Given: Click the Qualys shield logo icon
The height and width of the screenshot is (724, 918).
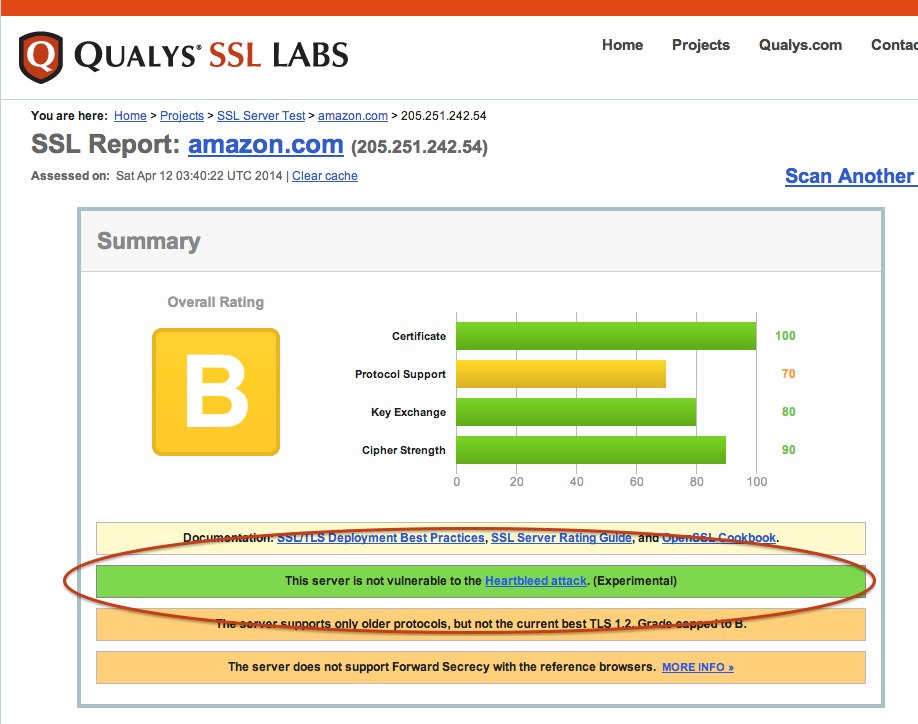Looking at the screenshot, I should tap(40, 57).
